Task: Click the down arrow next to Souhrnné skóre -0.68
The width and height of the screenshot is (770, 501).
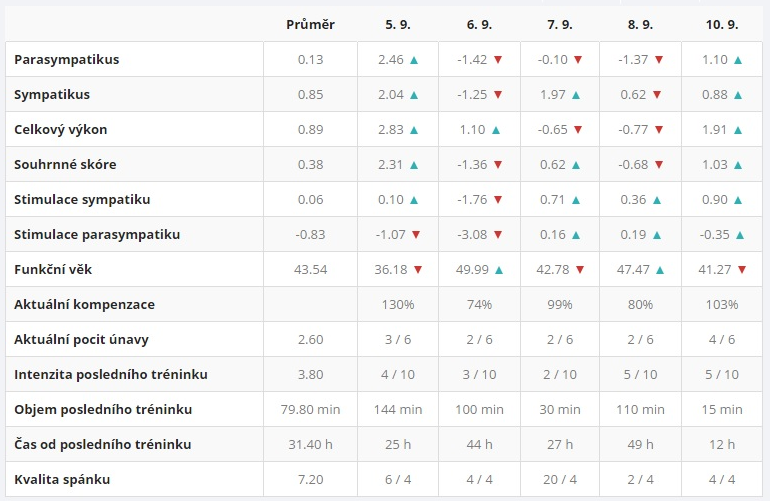Action: 659,165
